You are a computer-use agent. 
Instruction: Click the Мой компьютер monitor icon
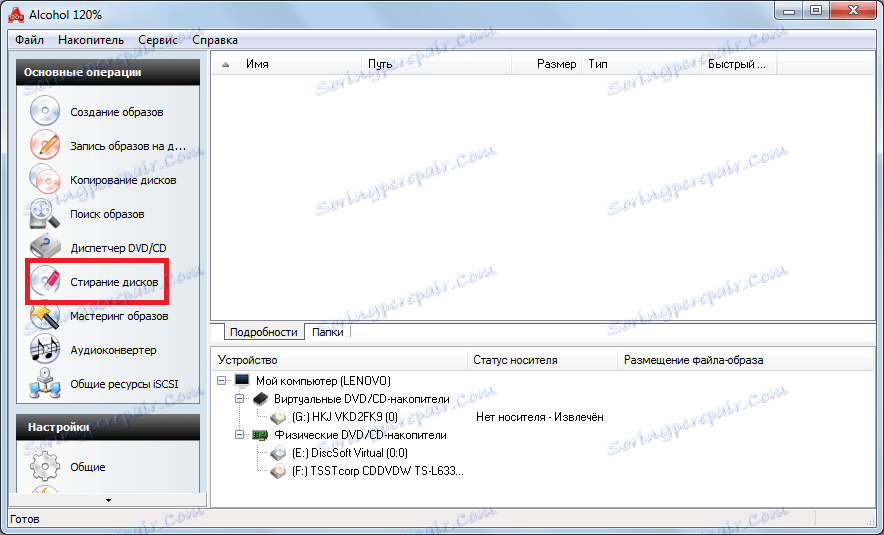[242, 381]
